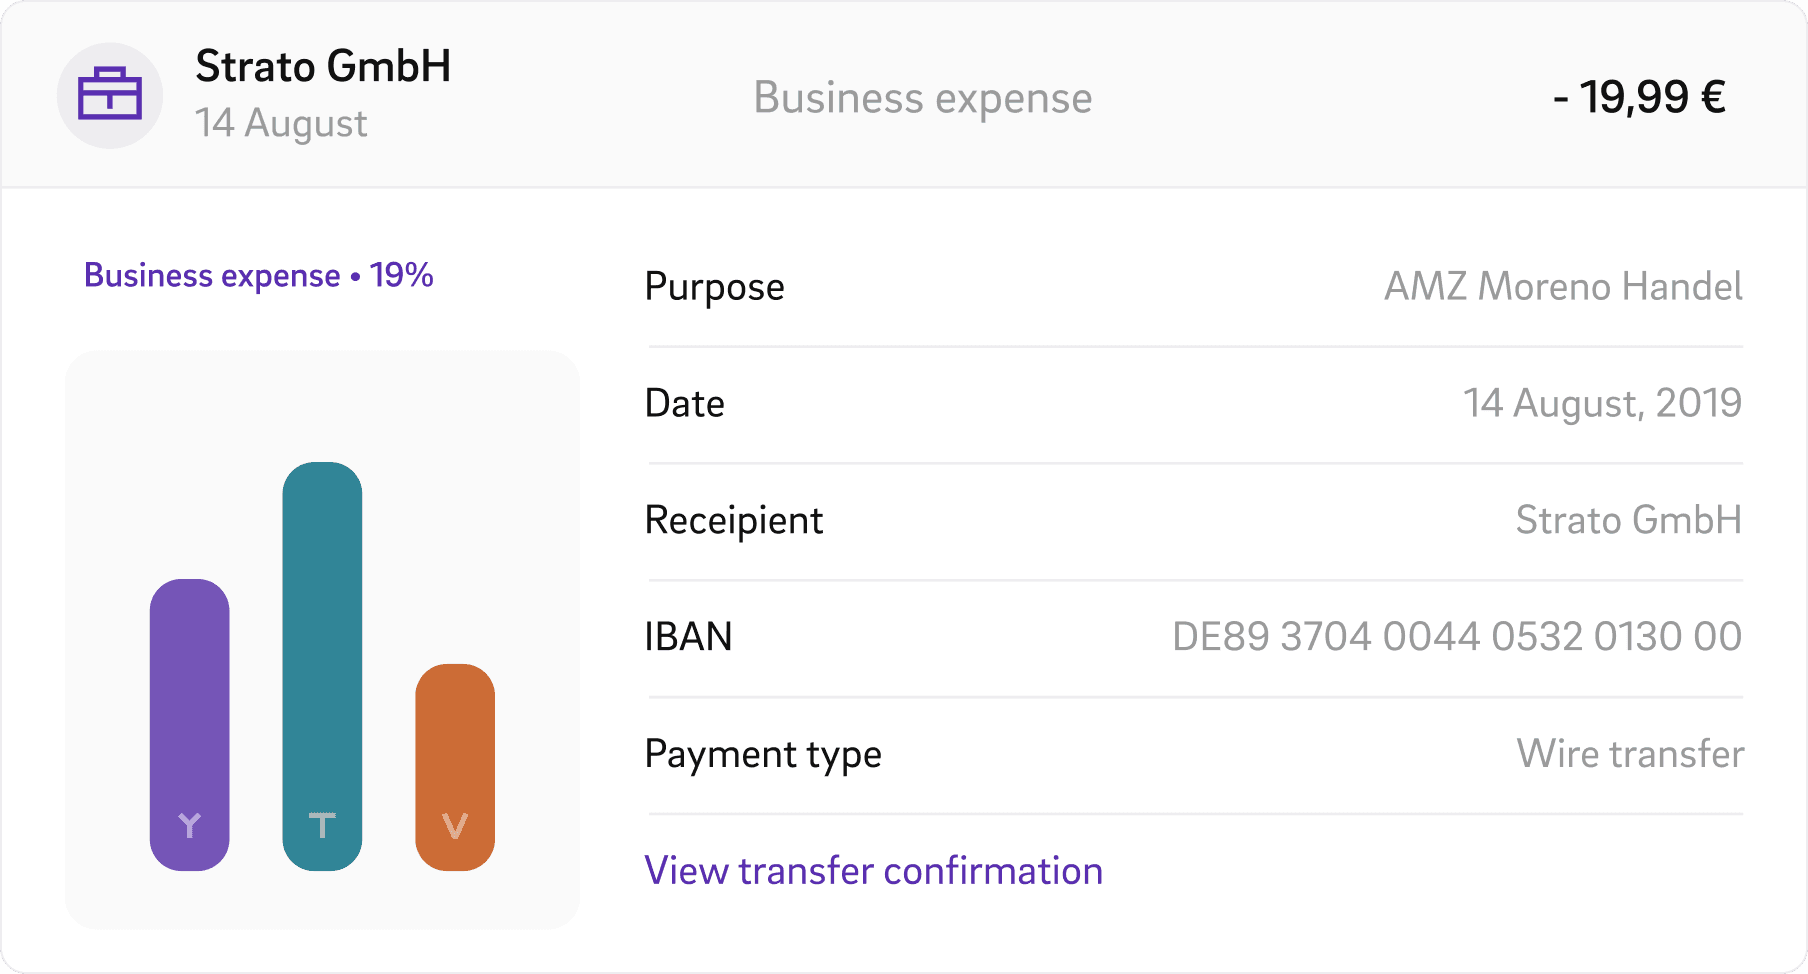Click the Date row label
This screenshot has width=1808, height=974.
point(684,403)
